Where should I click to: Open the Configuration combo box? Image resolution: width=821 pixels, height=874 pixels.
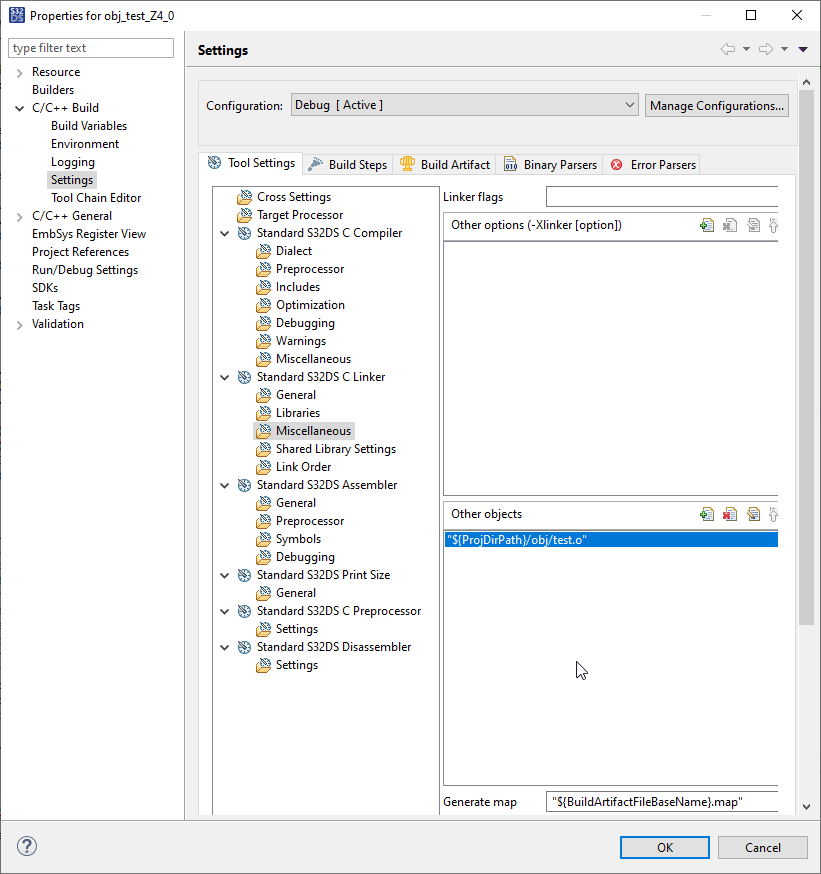click(465, 105)
